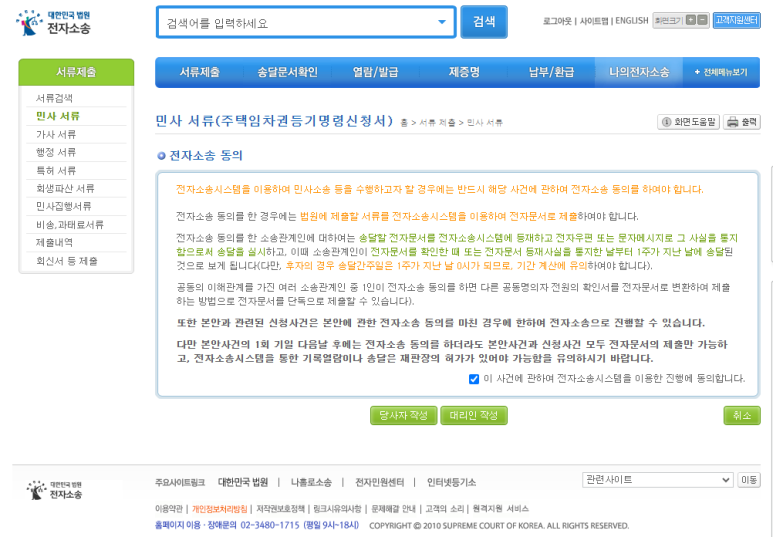
Task: Select 가사 서류 in sidebar
Action: click(56, 135)
